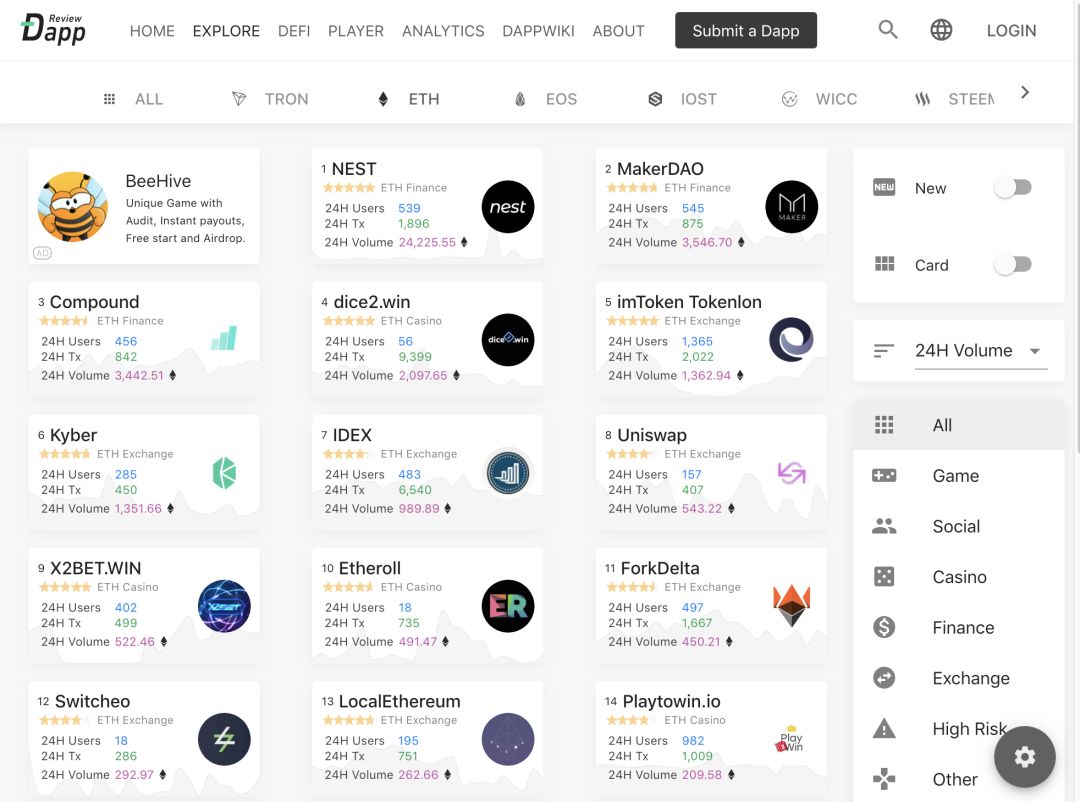Viewport: 1080px width, 802px height.
Task: Open the NEST dapp title
Action: [x=354, y=169]
